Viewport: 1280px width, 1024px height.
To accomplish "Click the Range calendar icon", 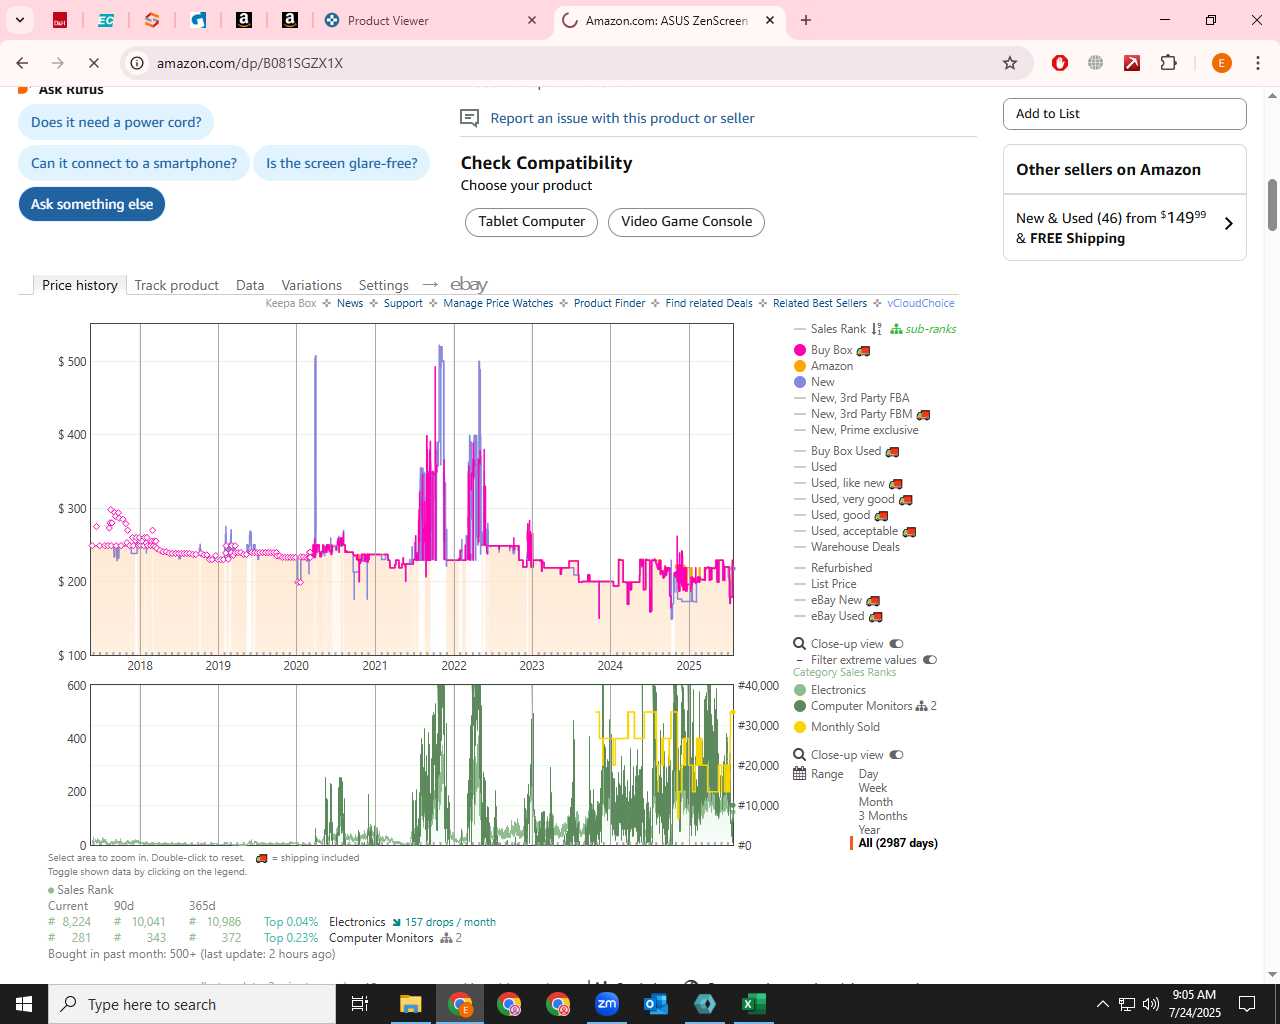I will point(799,774).
